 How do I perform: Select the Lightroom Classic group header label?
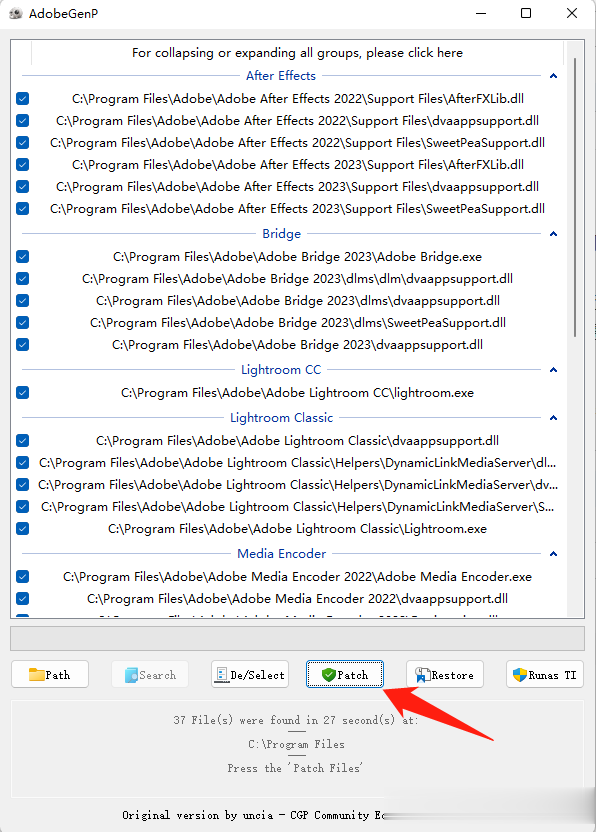point(281,418)
